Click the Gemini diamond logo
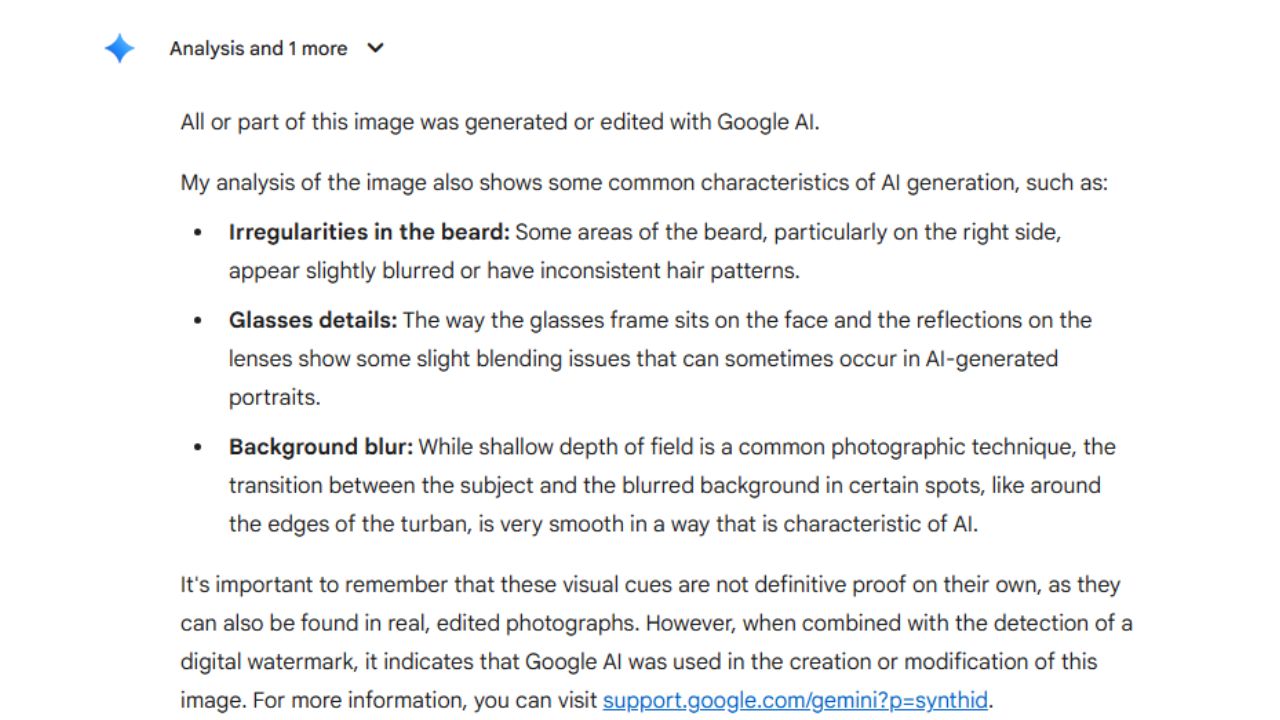The width and height of the screenshot is (1280, 720). [x=119, y=48]
